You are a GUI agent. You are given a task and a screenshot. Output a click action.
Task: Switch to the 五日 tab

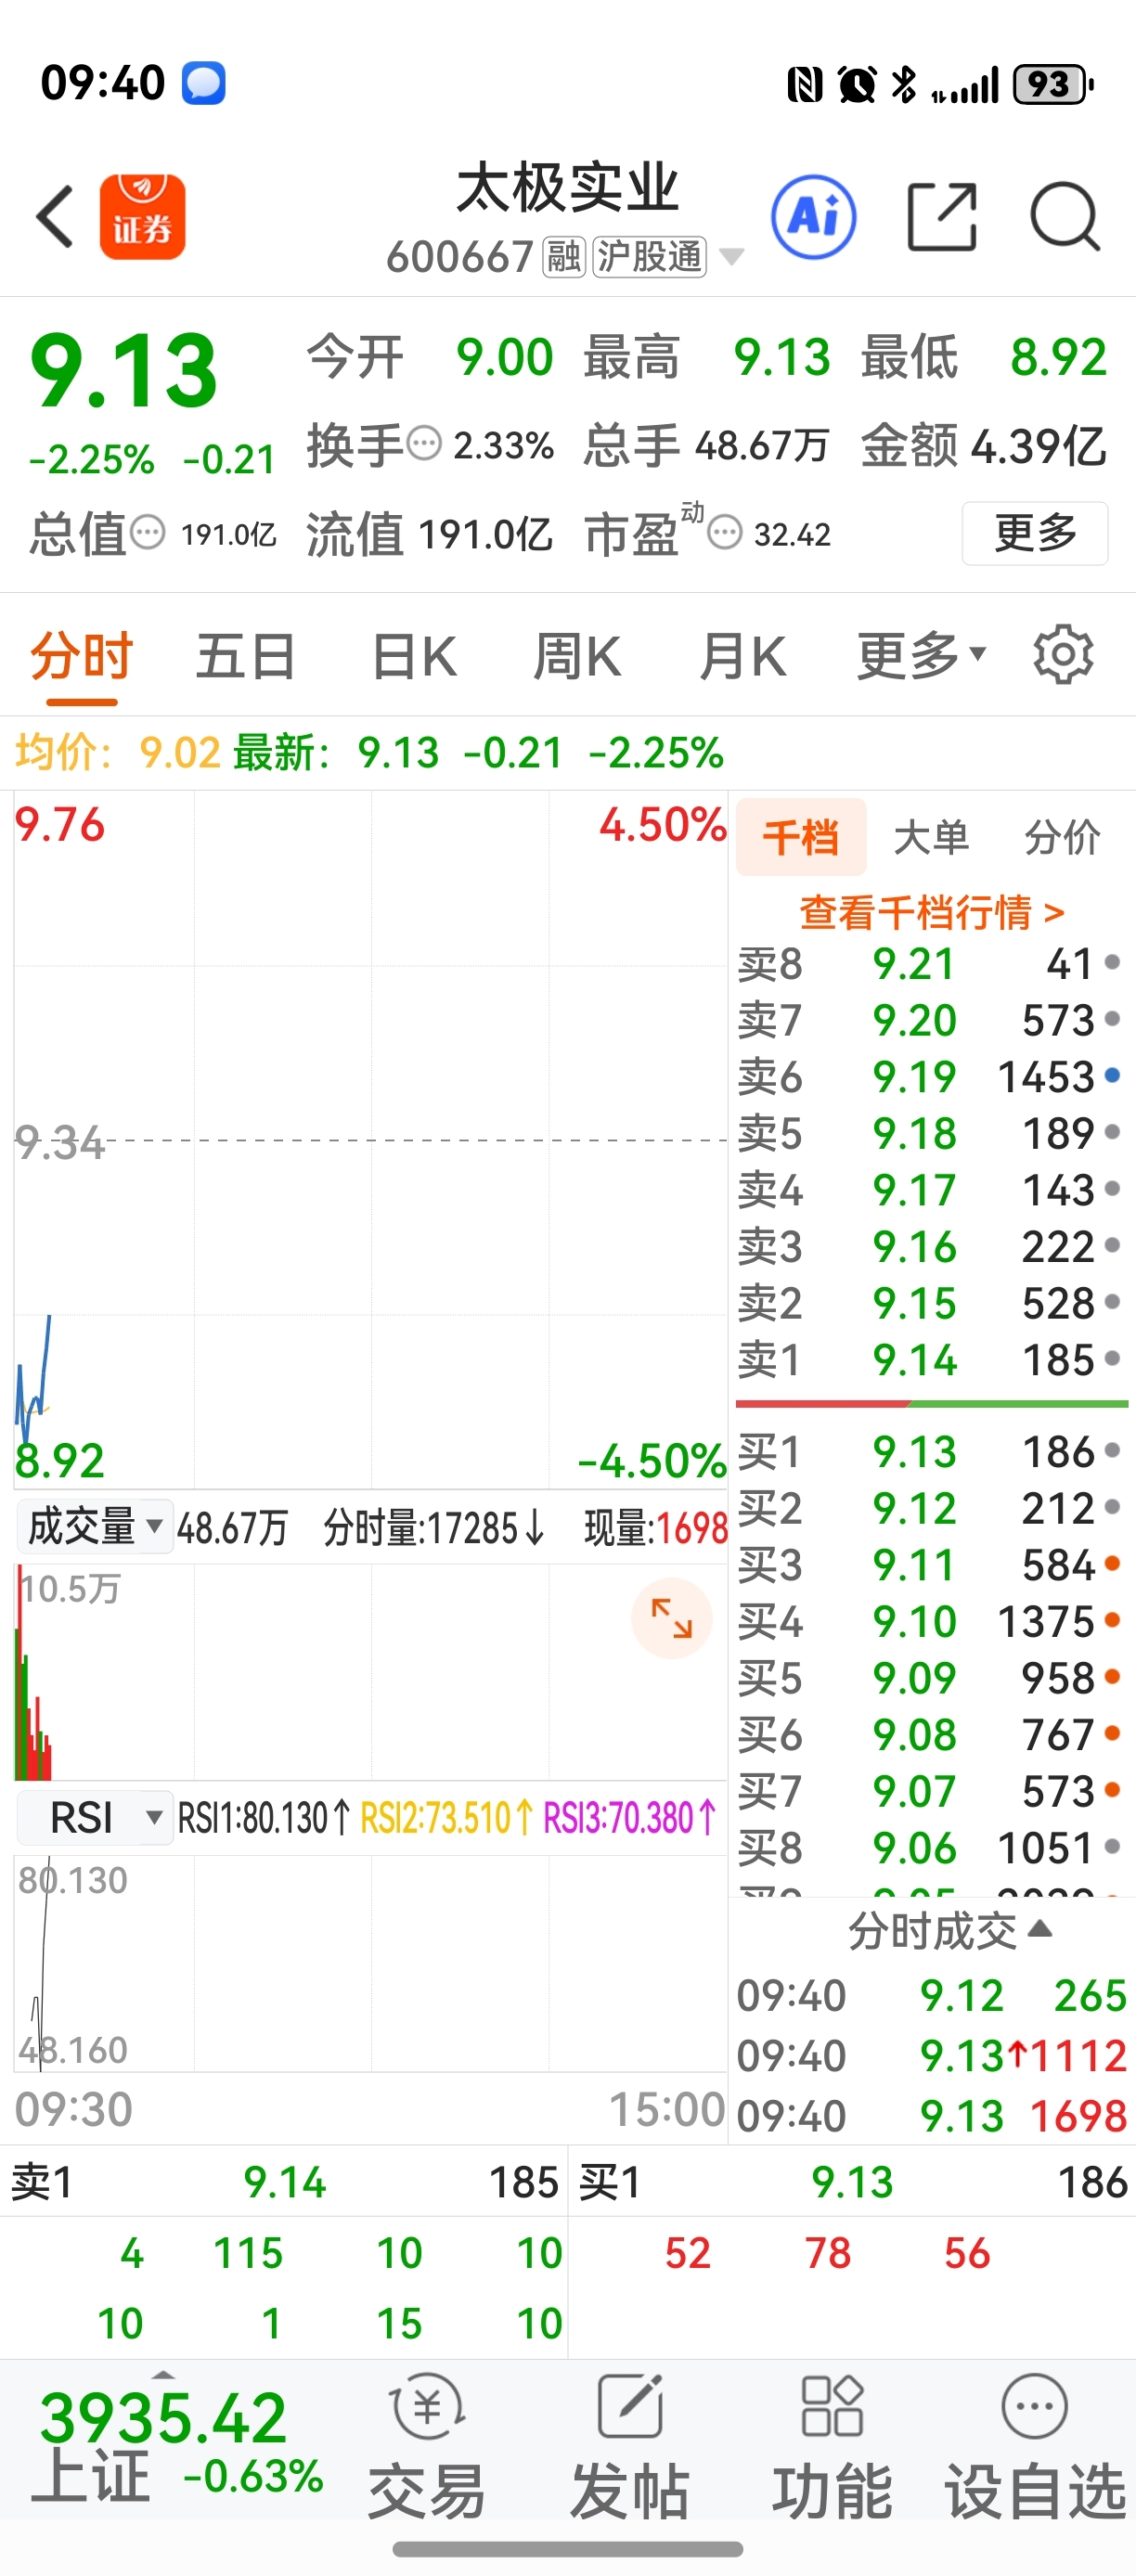tap(246, 655)
